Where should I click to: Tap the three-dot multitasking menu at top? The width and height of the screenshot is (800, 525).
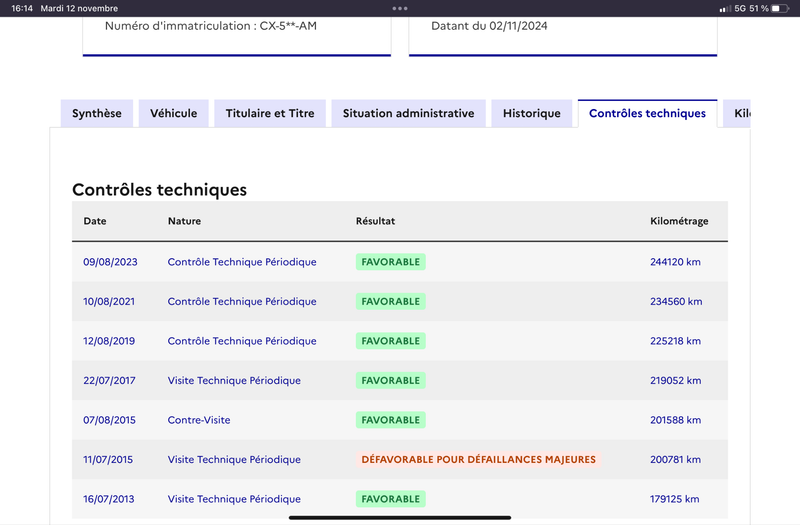click(400, 8)
